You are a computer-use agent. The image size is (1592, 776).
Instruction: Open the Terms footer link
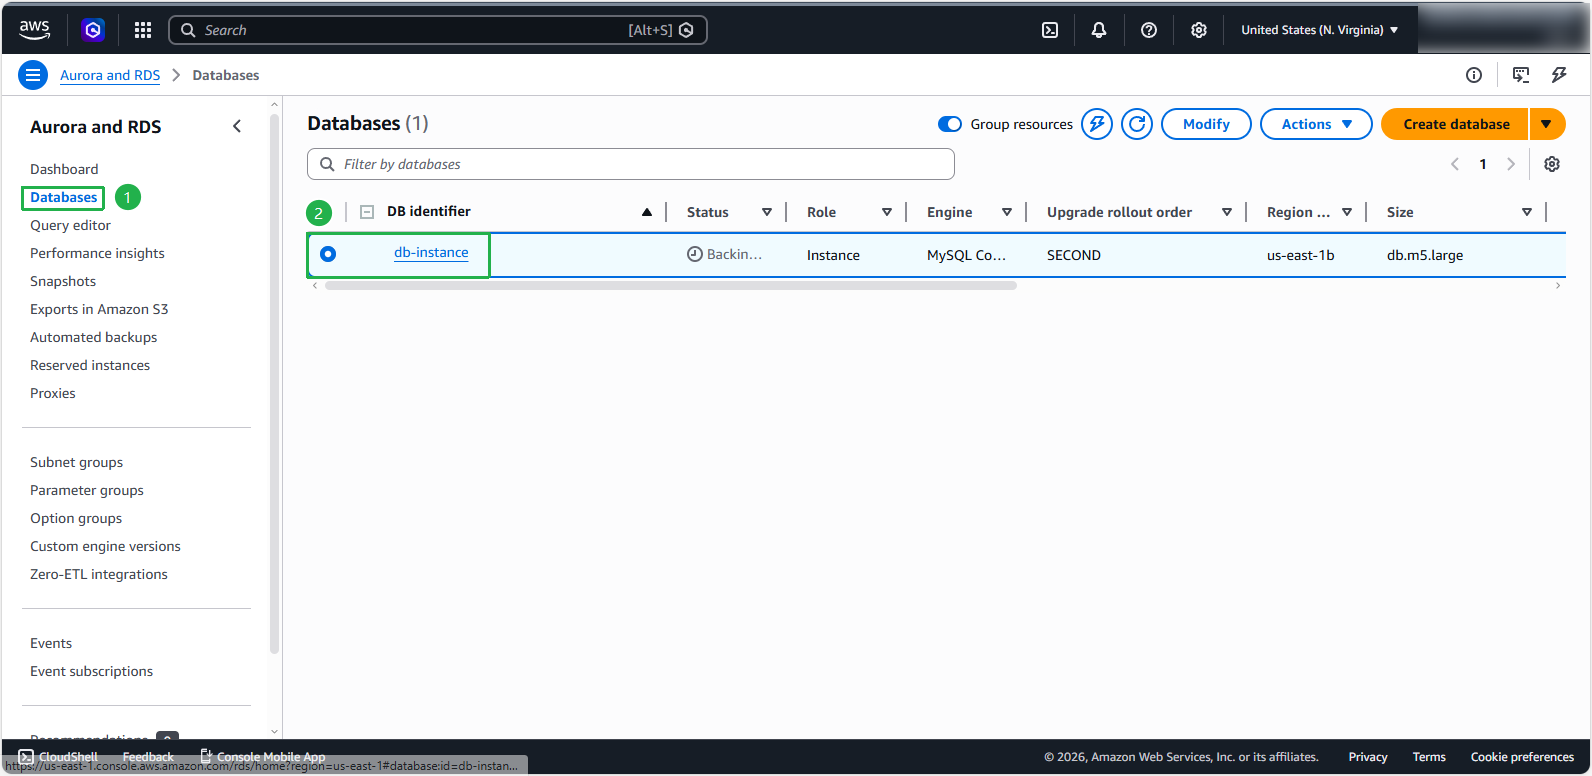(x=1429, y=757)
